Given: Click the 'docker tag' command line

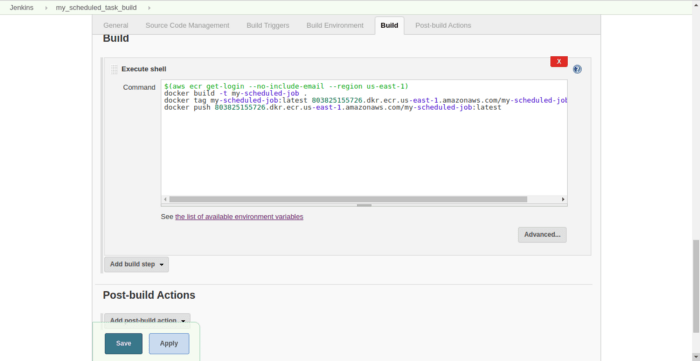Looking at the screenshot, I should 365,100.
